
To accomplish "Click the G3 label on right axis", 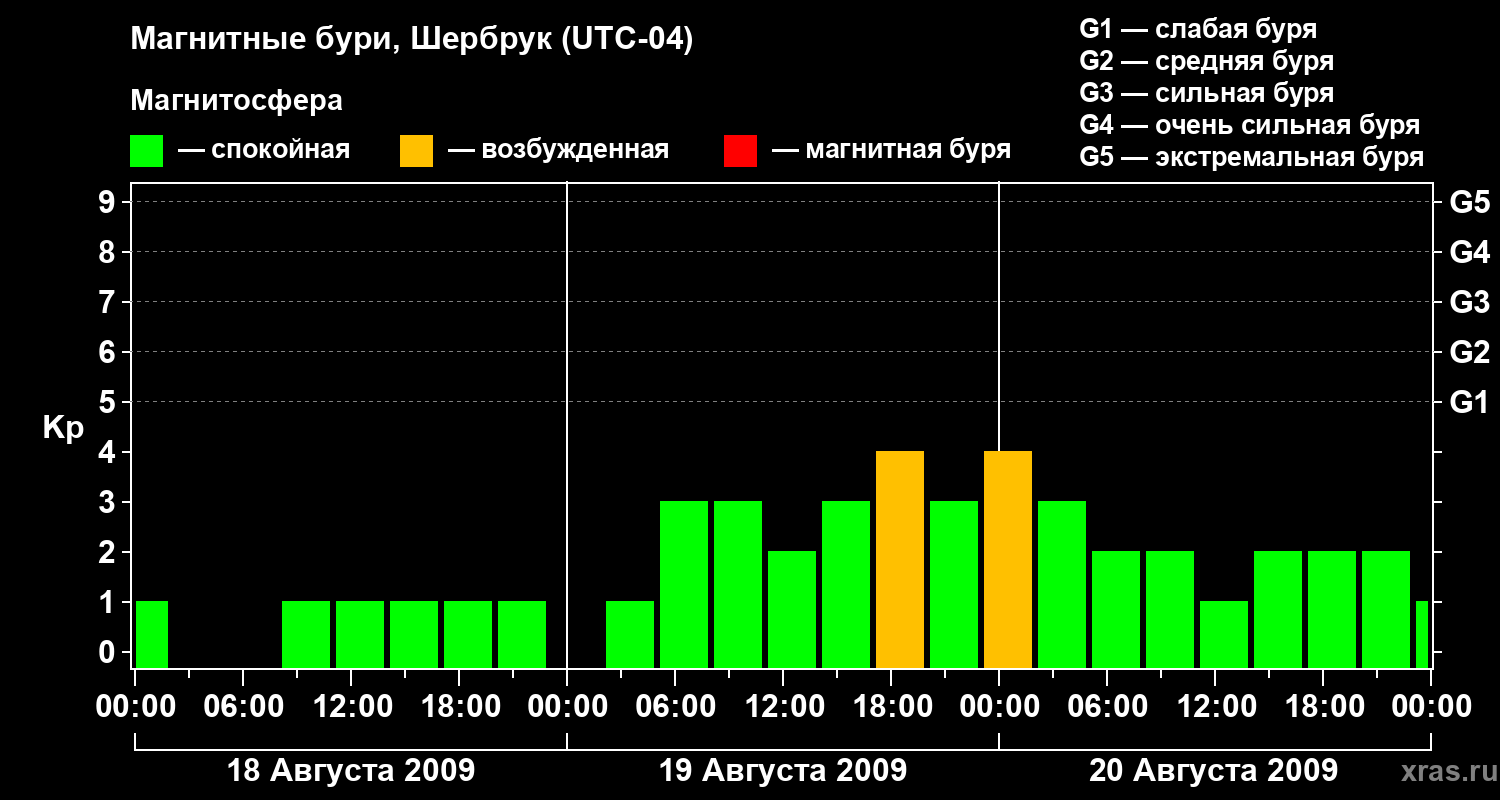I will point(1469,302).
